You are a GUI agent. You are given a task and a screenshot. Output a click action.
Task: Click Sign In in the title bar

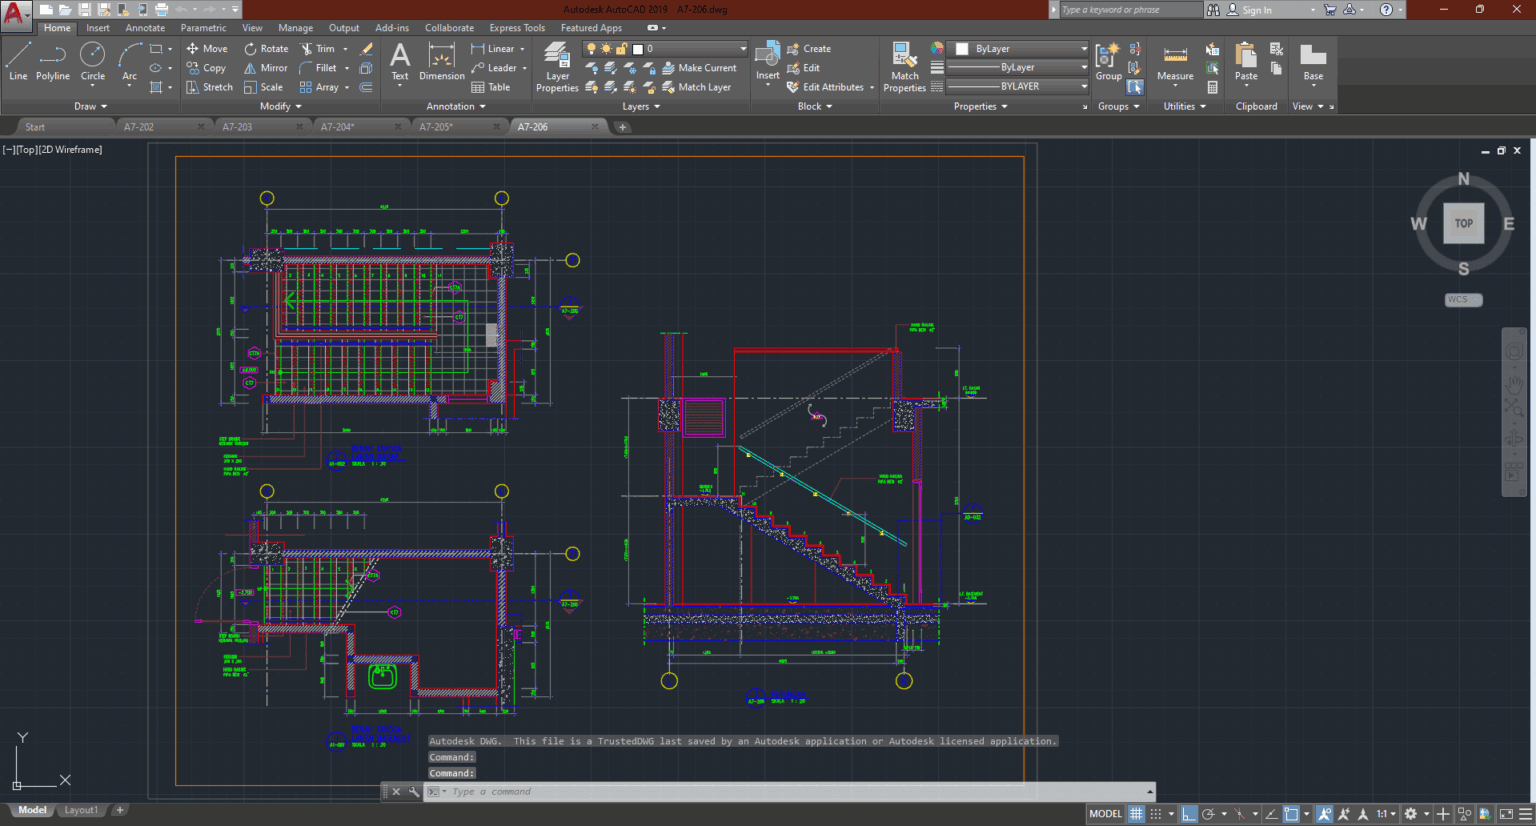pyautogui.click(x=1258, y=9)
